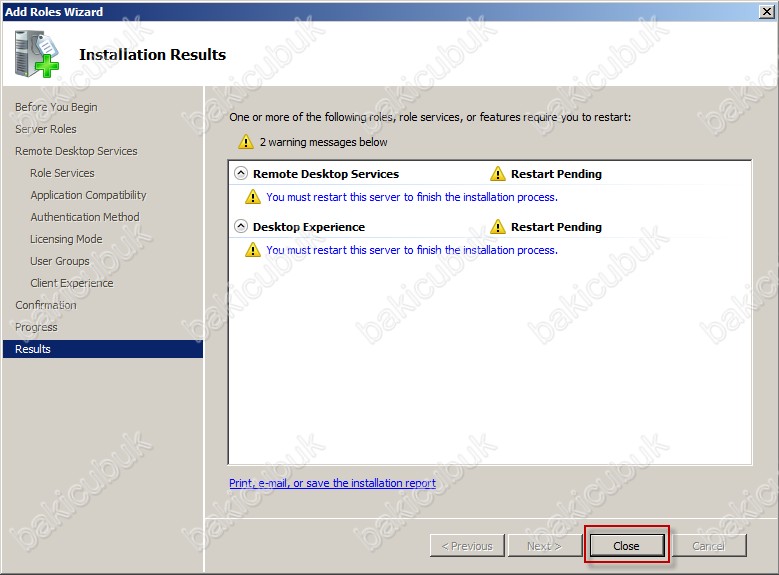Select the Server Roles step
This screenshot has height=575, width=779.
pos(46,129)
